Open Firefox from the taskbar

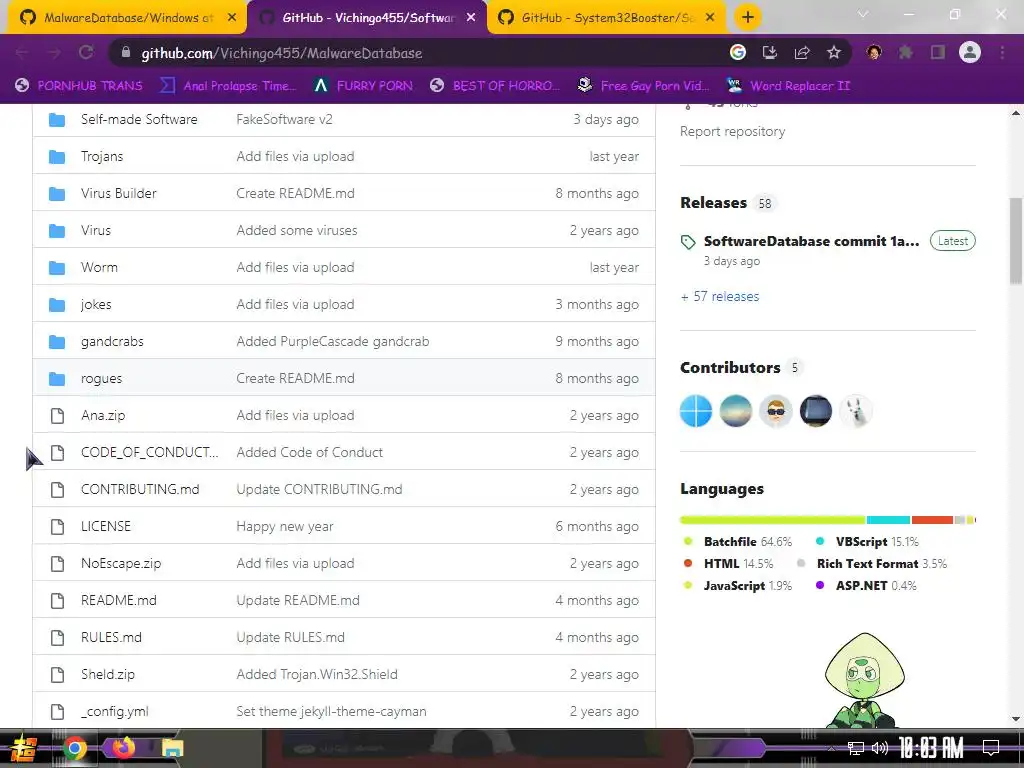[123, 748]
